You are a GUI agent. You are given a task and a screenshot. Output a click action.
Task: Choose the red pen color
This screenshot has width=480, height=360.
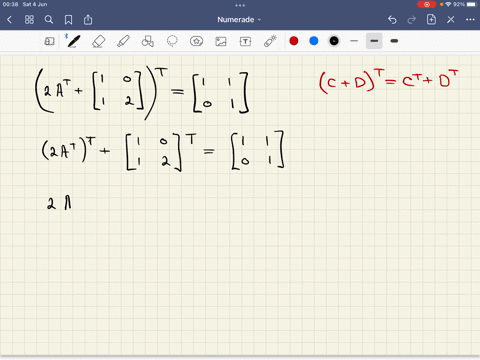[x=294, y=41]
